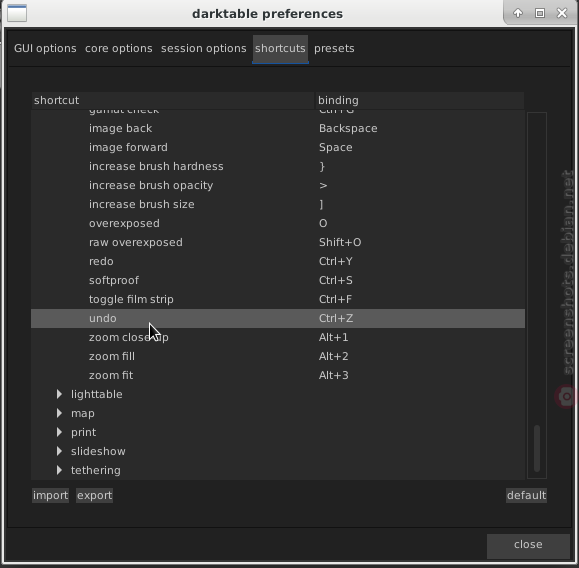The image size is (579, 568).
Task: Click the keep-above arrow icon in title bar
Action: pos(518,13)
